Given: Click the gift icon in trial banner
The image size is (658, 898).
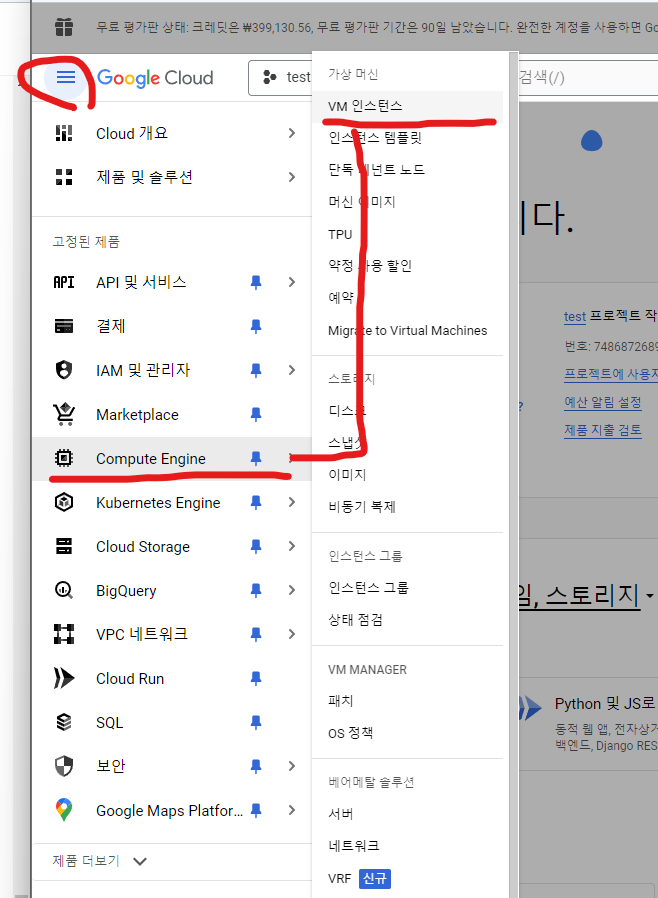Looking at the screenshot, I should click(64, 27).
